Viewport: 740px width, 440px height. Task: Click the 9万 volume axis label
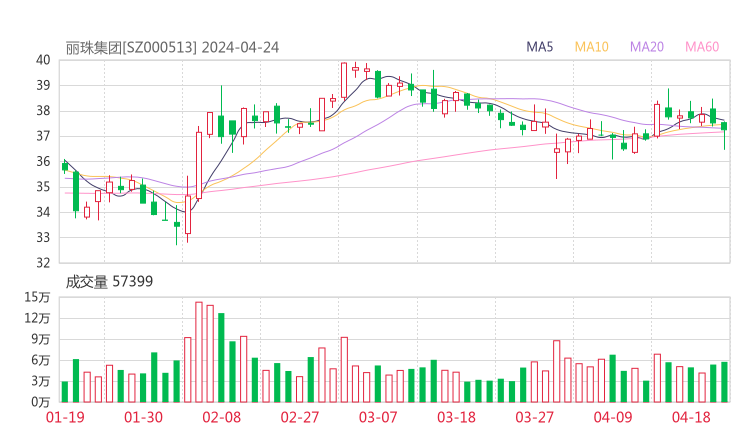[41, 339]
